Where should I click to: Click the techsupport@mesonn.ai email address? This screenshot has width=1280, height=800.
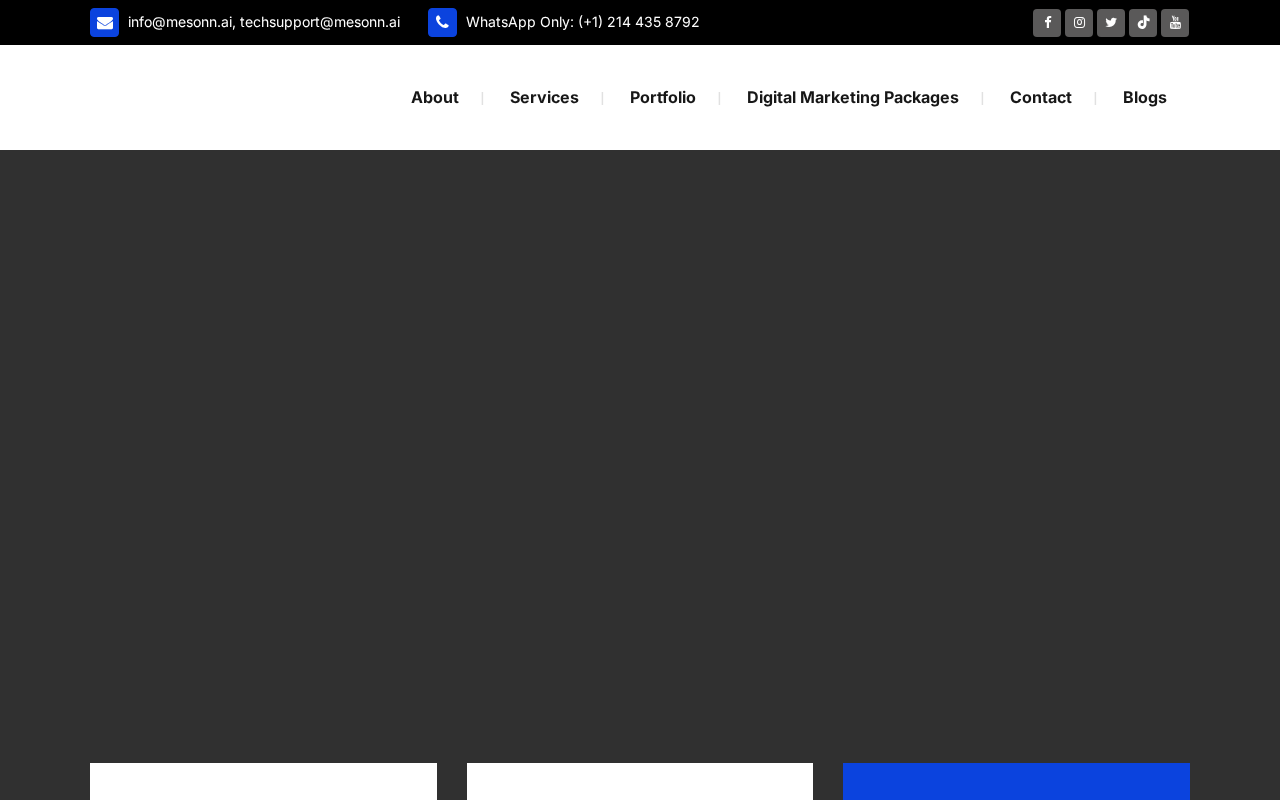[320, 22]
